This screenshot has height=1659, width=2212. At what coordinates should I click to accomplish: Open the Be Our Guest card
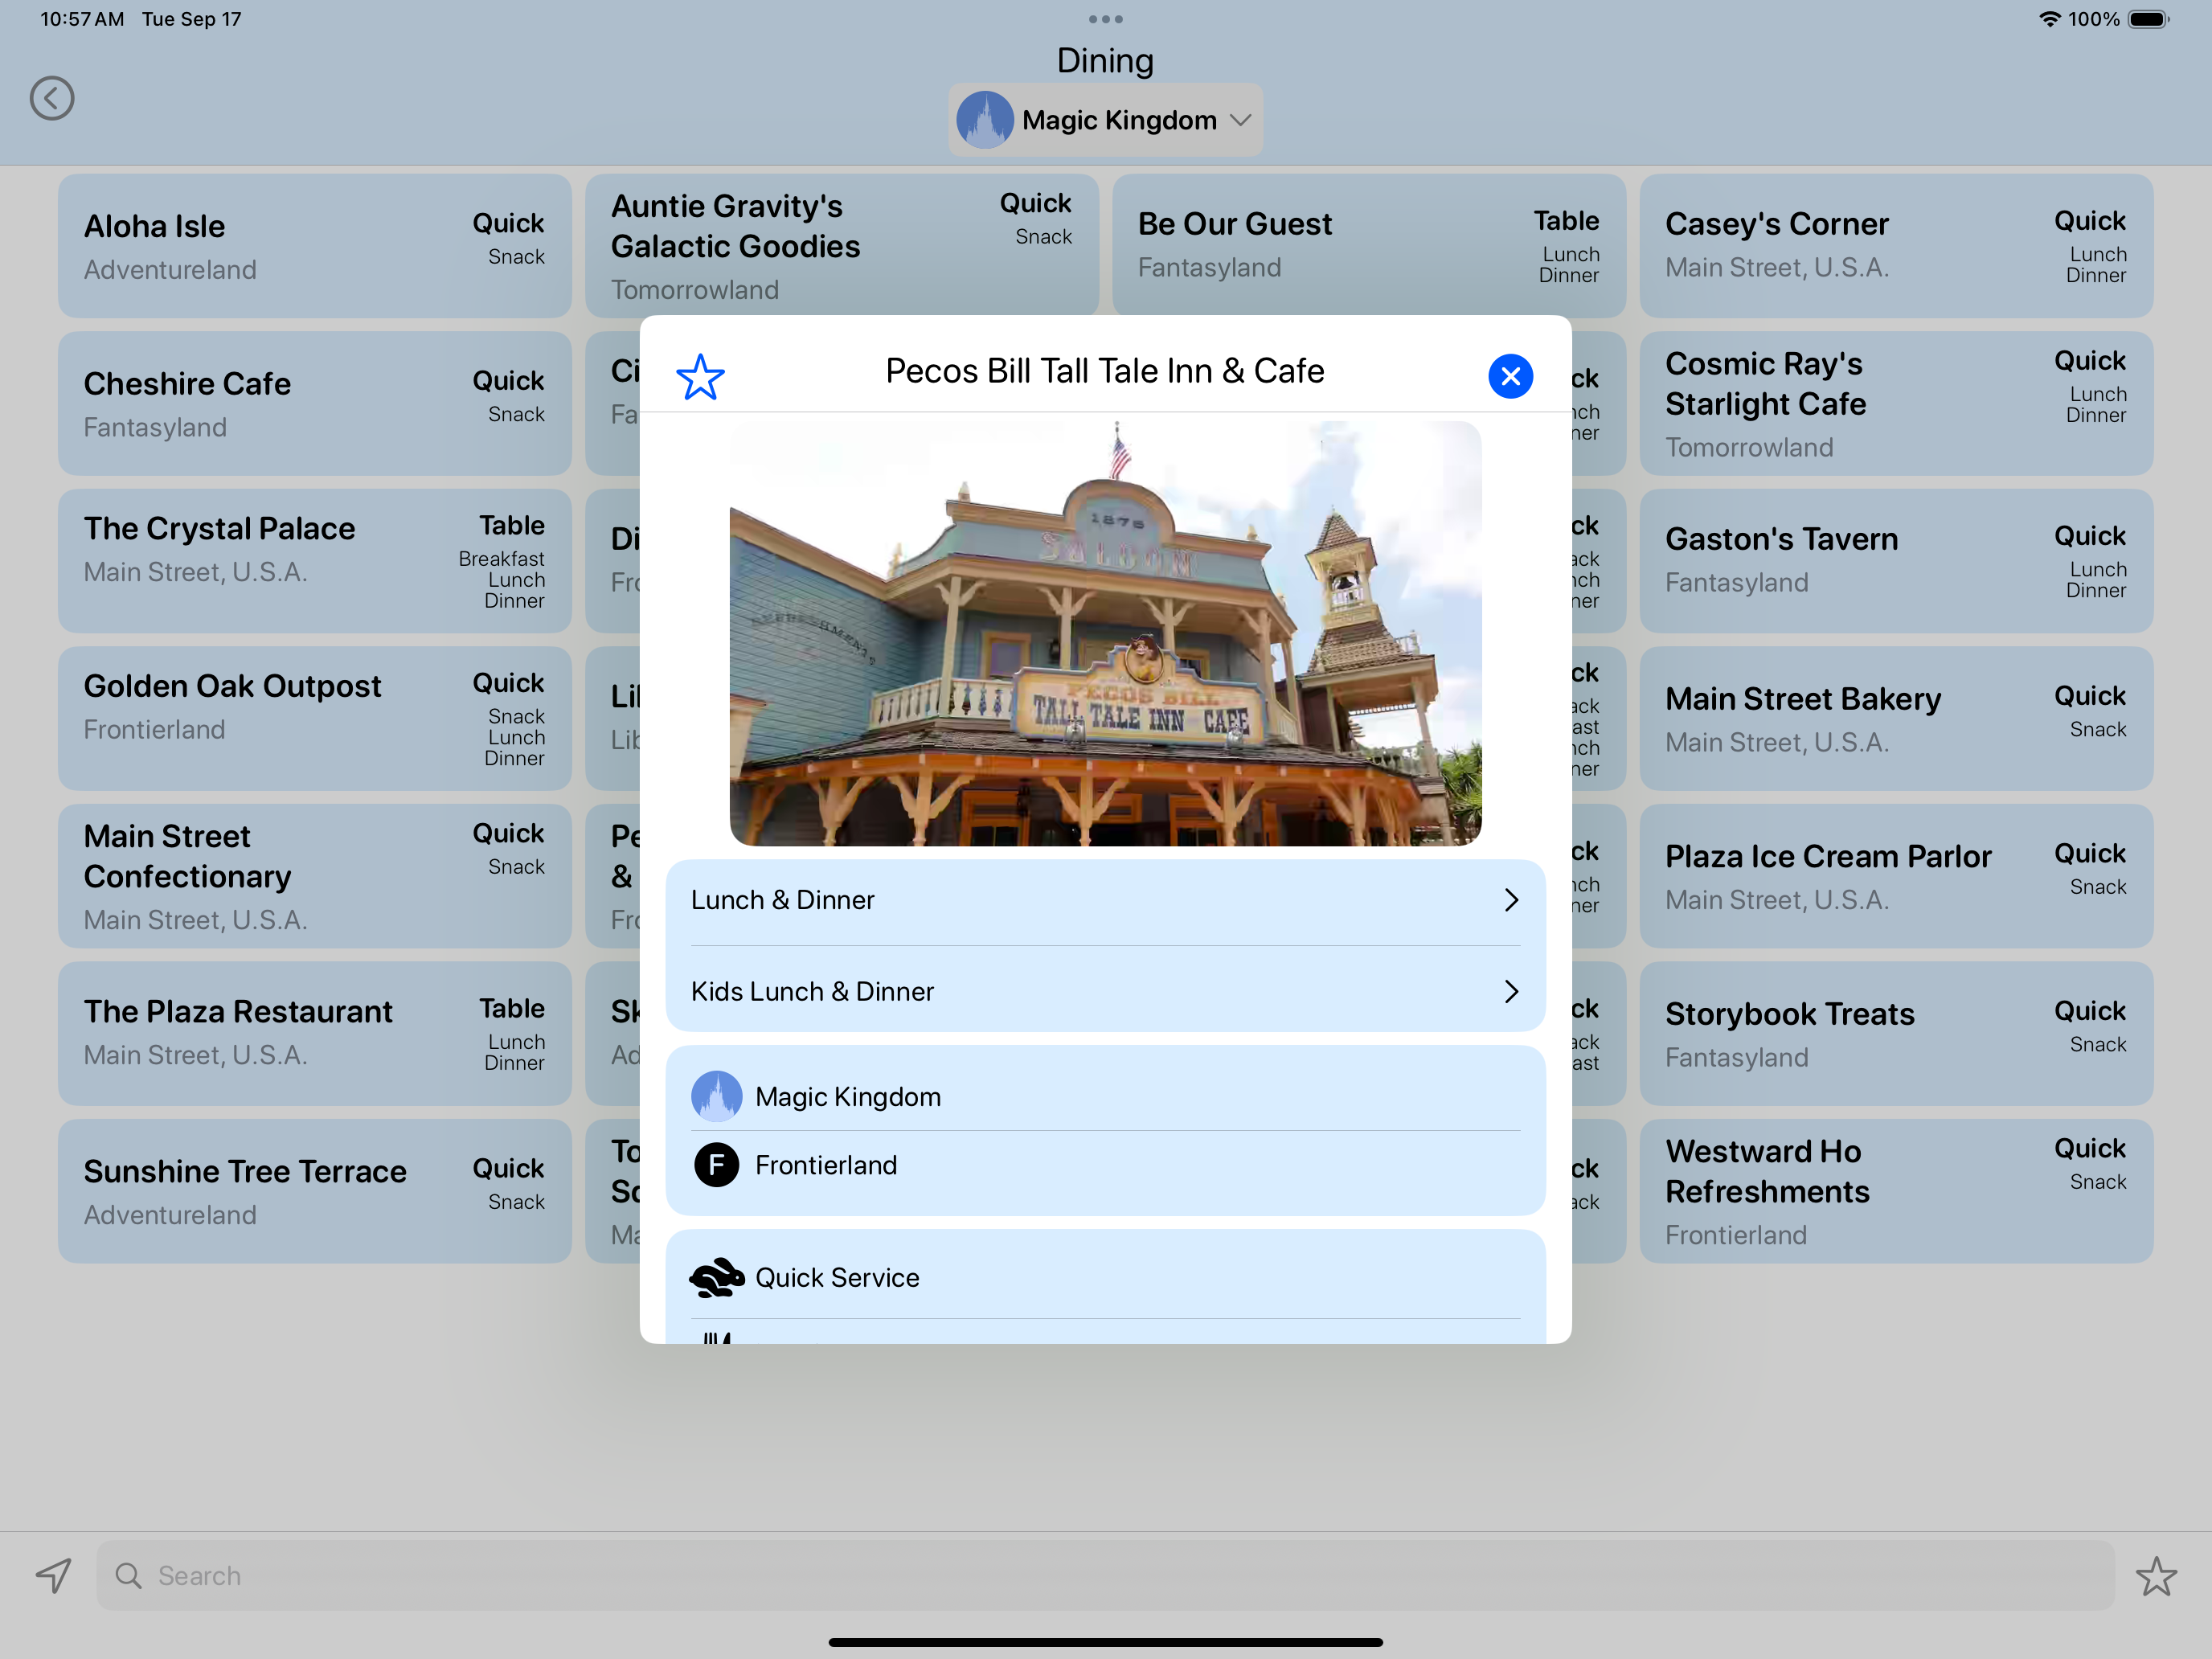tap(1368, 246)
